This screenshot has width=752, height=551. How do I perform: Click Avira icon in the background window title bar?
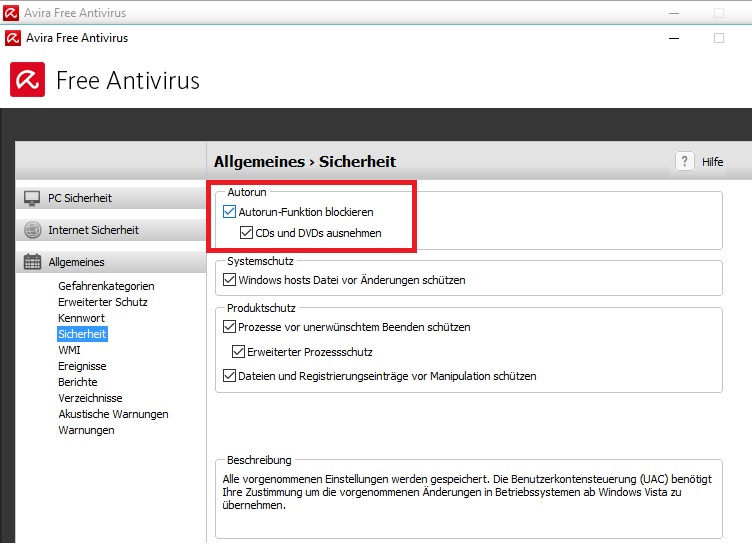tap(11, 13)
